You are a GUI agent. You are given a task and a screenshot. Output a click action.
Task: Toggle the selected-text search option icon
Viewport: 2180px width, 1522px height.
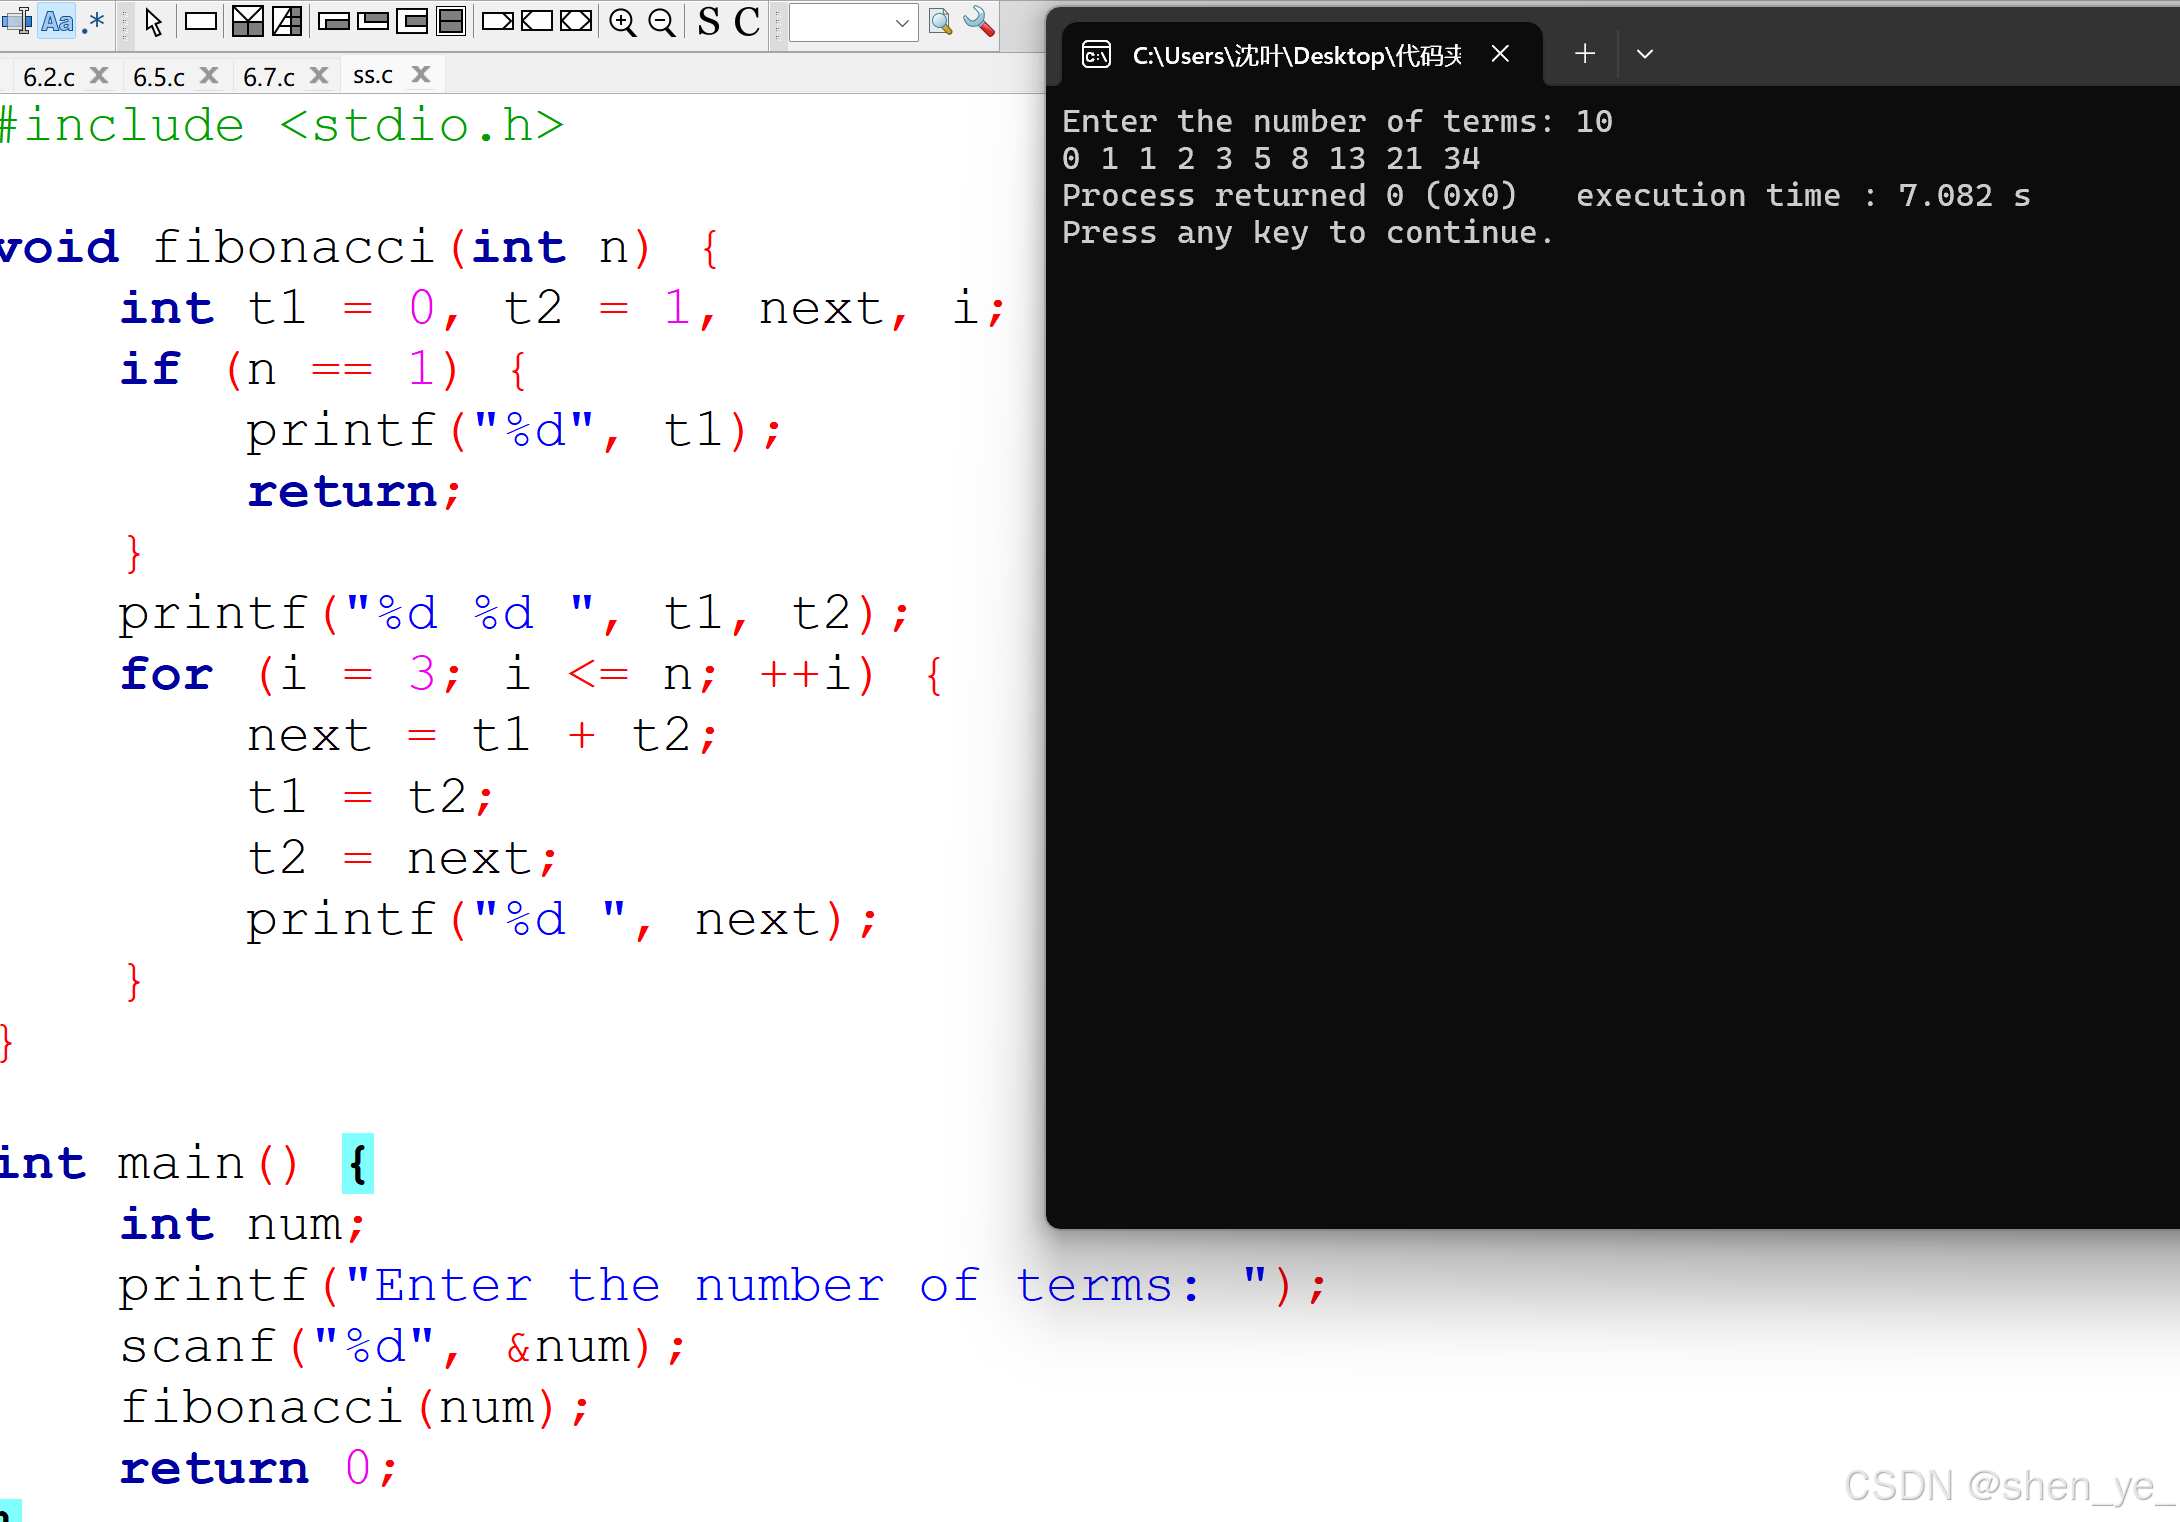pos(17,21)
